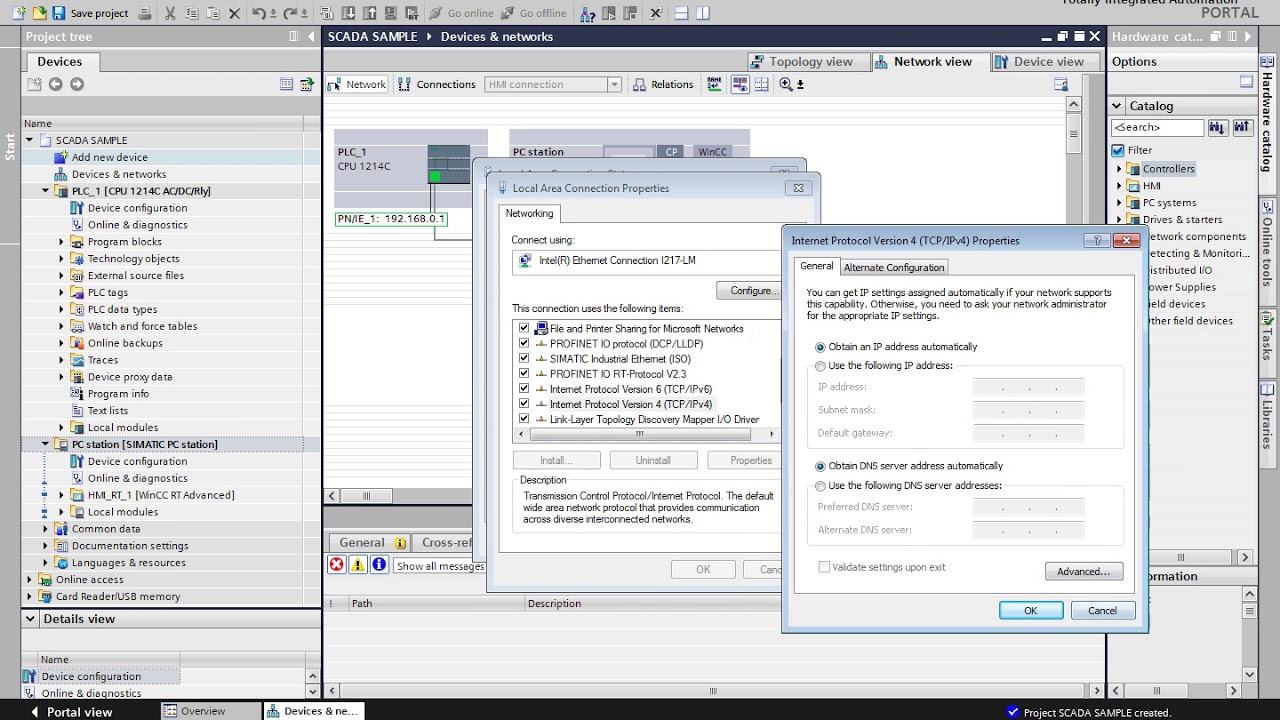Click Cancel in the IPv4 Properties dialog
The height and width of the screenshot is (720, 1280).
[x=1102, y=611]
